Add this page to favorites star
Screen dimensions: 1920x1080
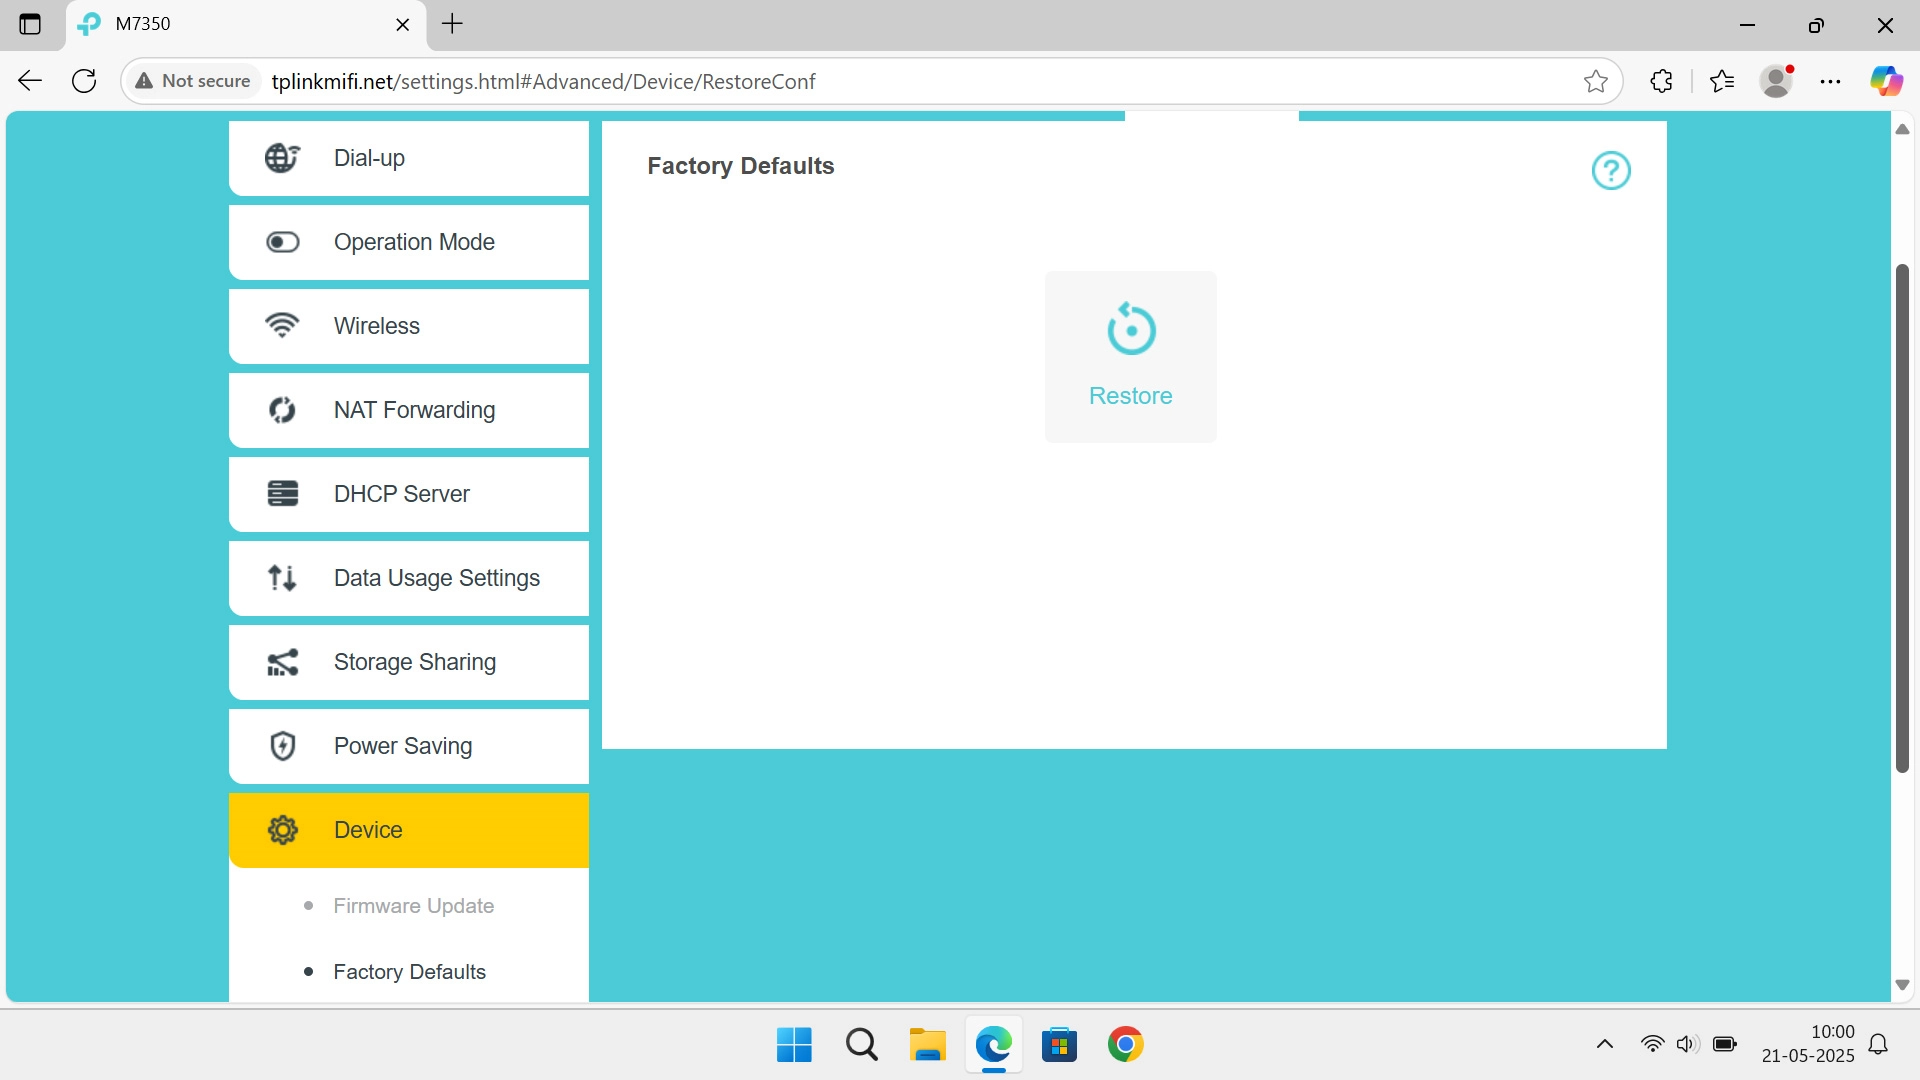1595,81
